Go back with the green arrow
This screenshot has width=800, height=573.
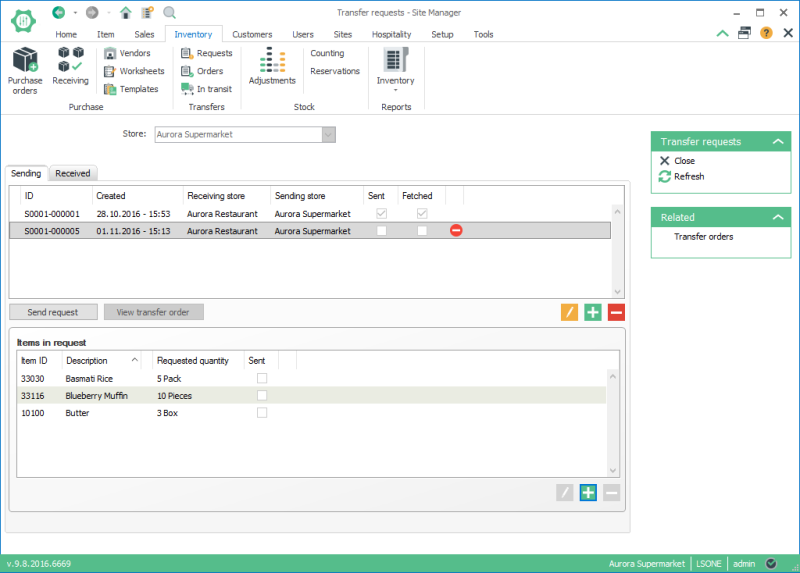59,12
